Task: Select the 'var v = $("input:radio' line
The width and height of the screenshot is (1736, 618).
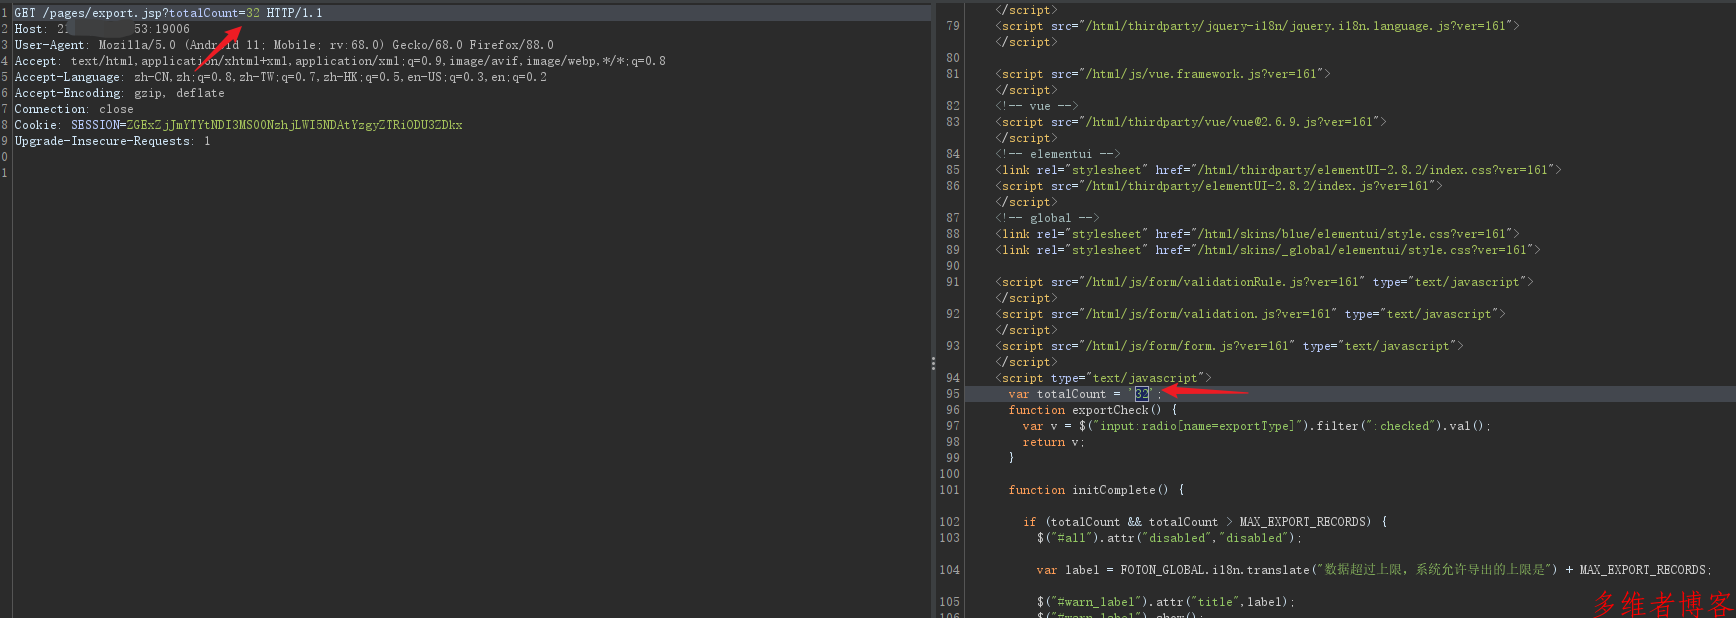Action: pos(1257,426)
